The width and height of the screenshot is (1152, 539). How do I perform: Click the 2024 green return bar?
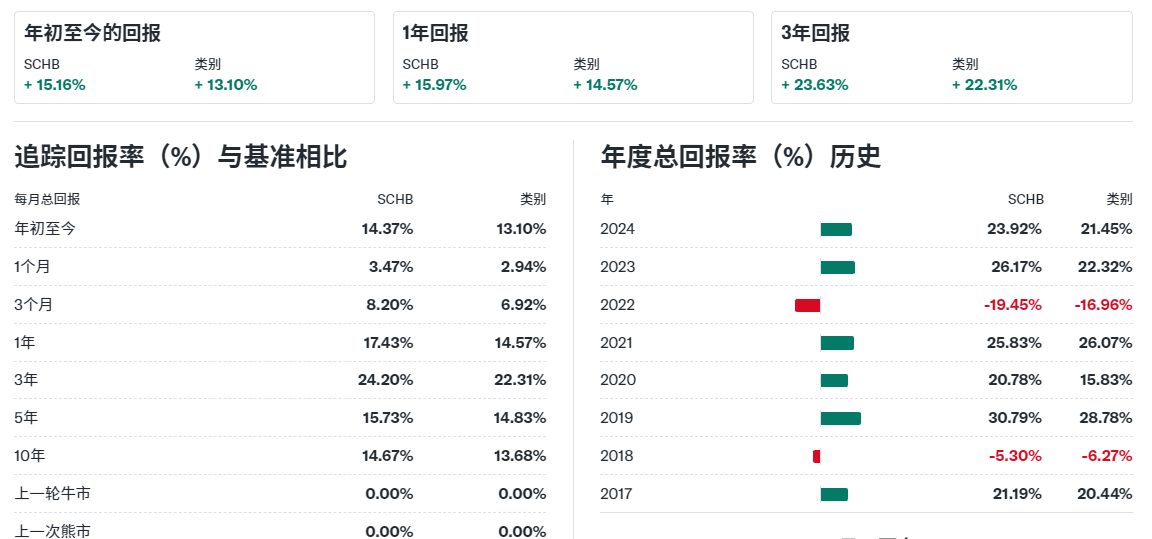(836, 229)
